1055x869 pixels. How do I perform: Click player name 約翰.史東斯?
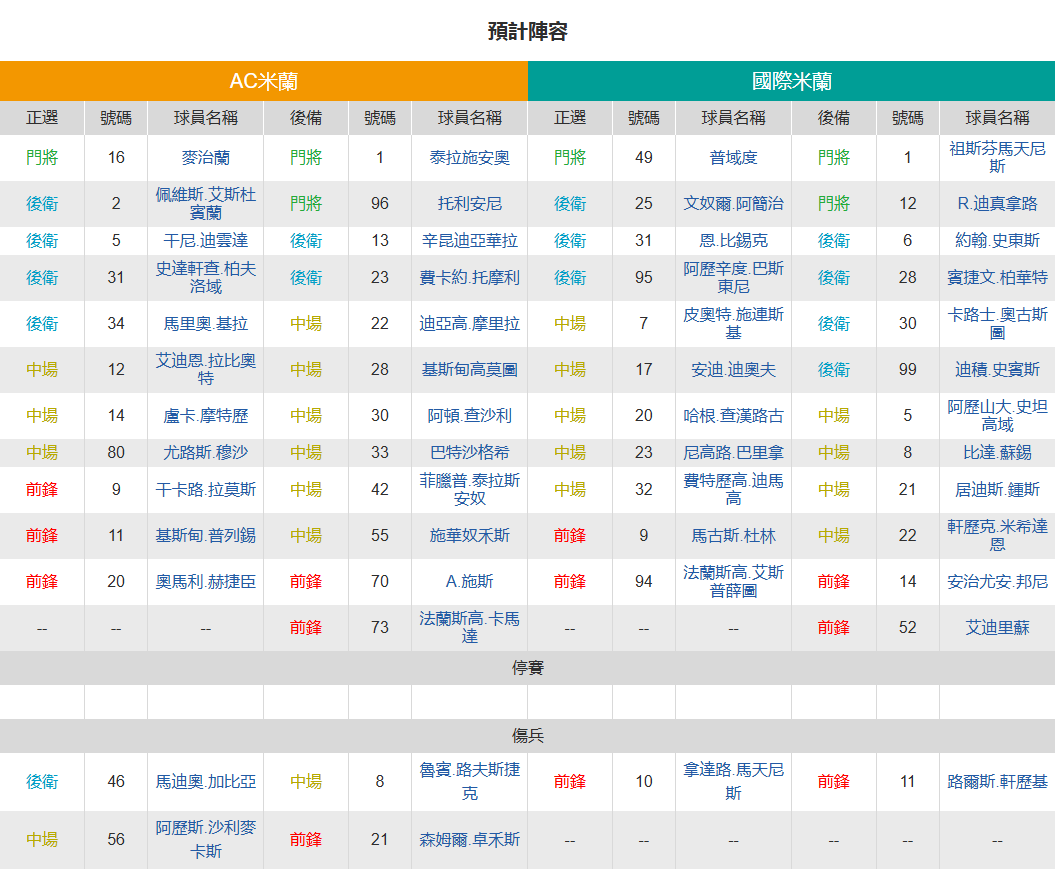click(x=997, y=240)
